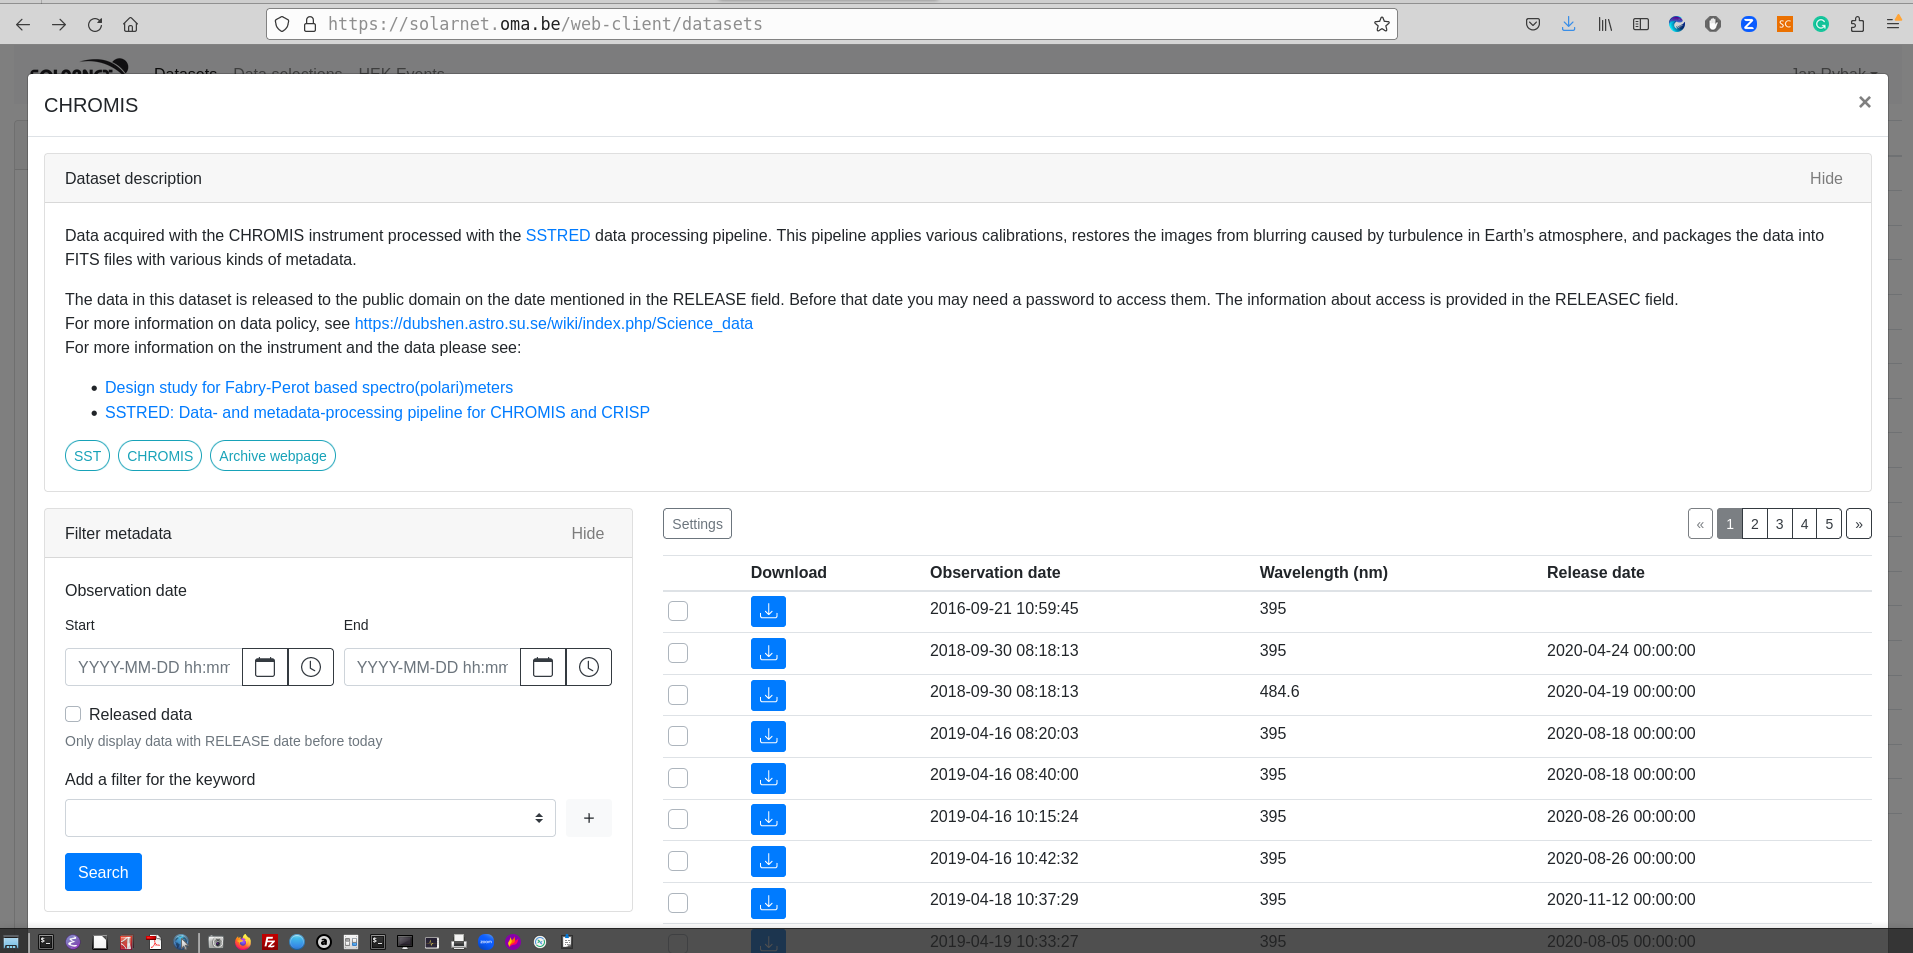Reload the page in browser
Viewport: 1913px width, 953px height.
(x=95, y=24)
